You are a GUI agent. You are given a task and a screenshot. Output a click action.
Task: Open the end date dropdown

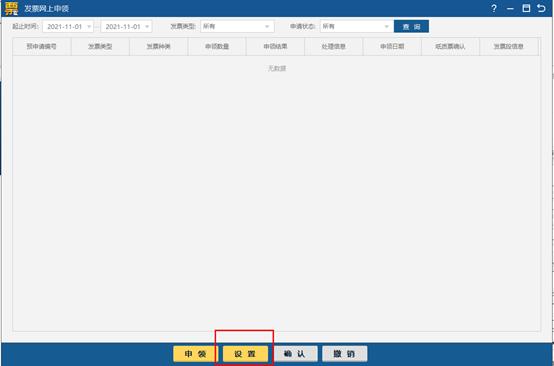(x=147, y=26)
